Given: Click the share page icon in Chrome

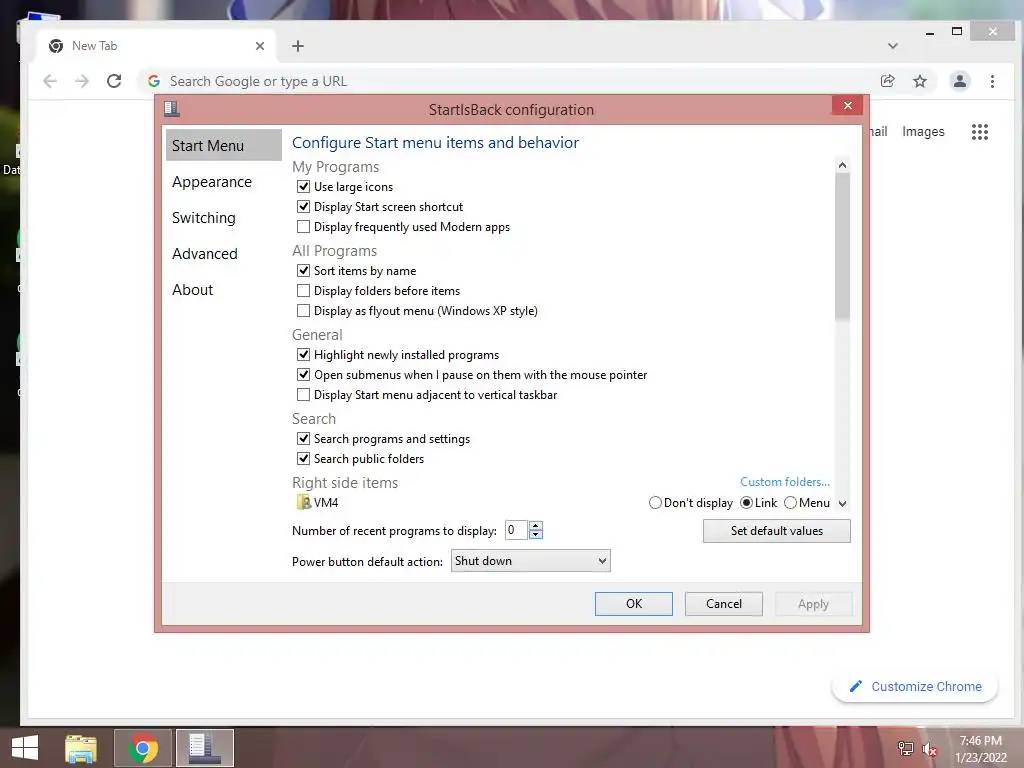Looking at the screenshot, I should click(x=888, y=81).
